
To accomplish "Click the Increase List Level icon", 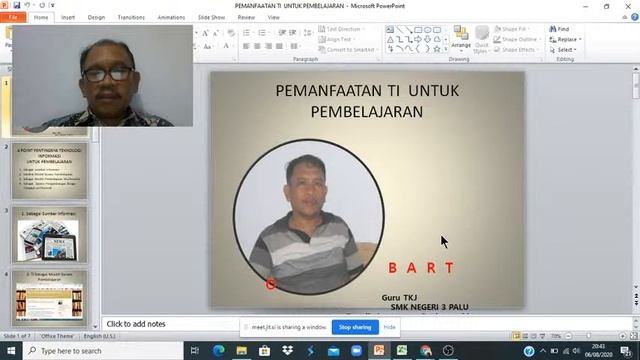I will [293, 33].
